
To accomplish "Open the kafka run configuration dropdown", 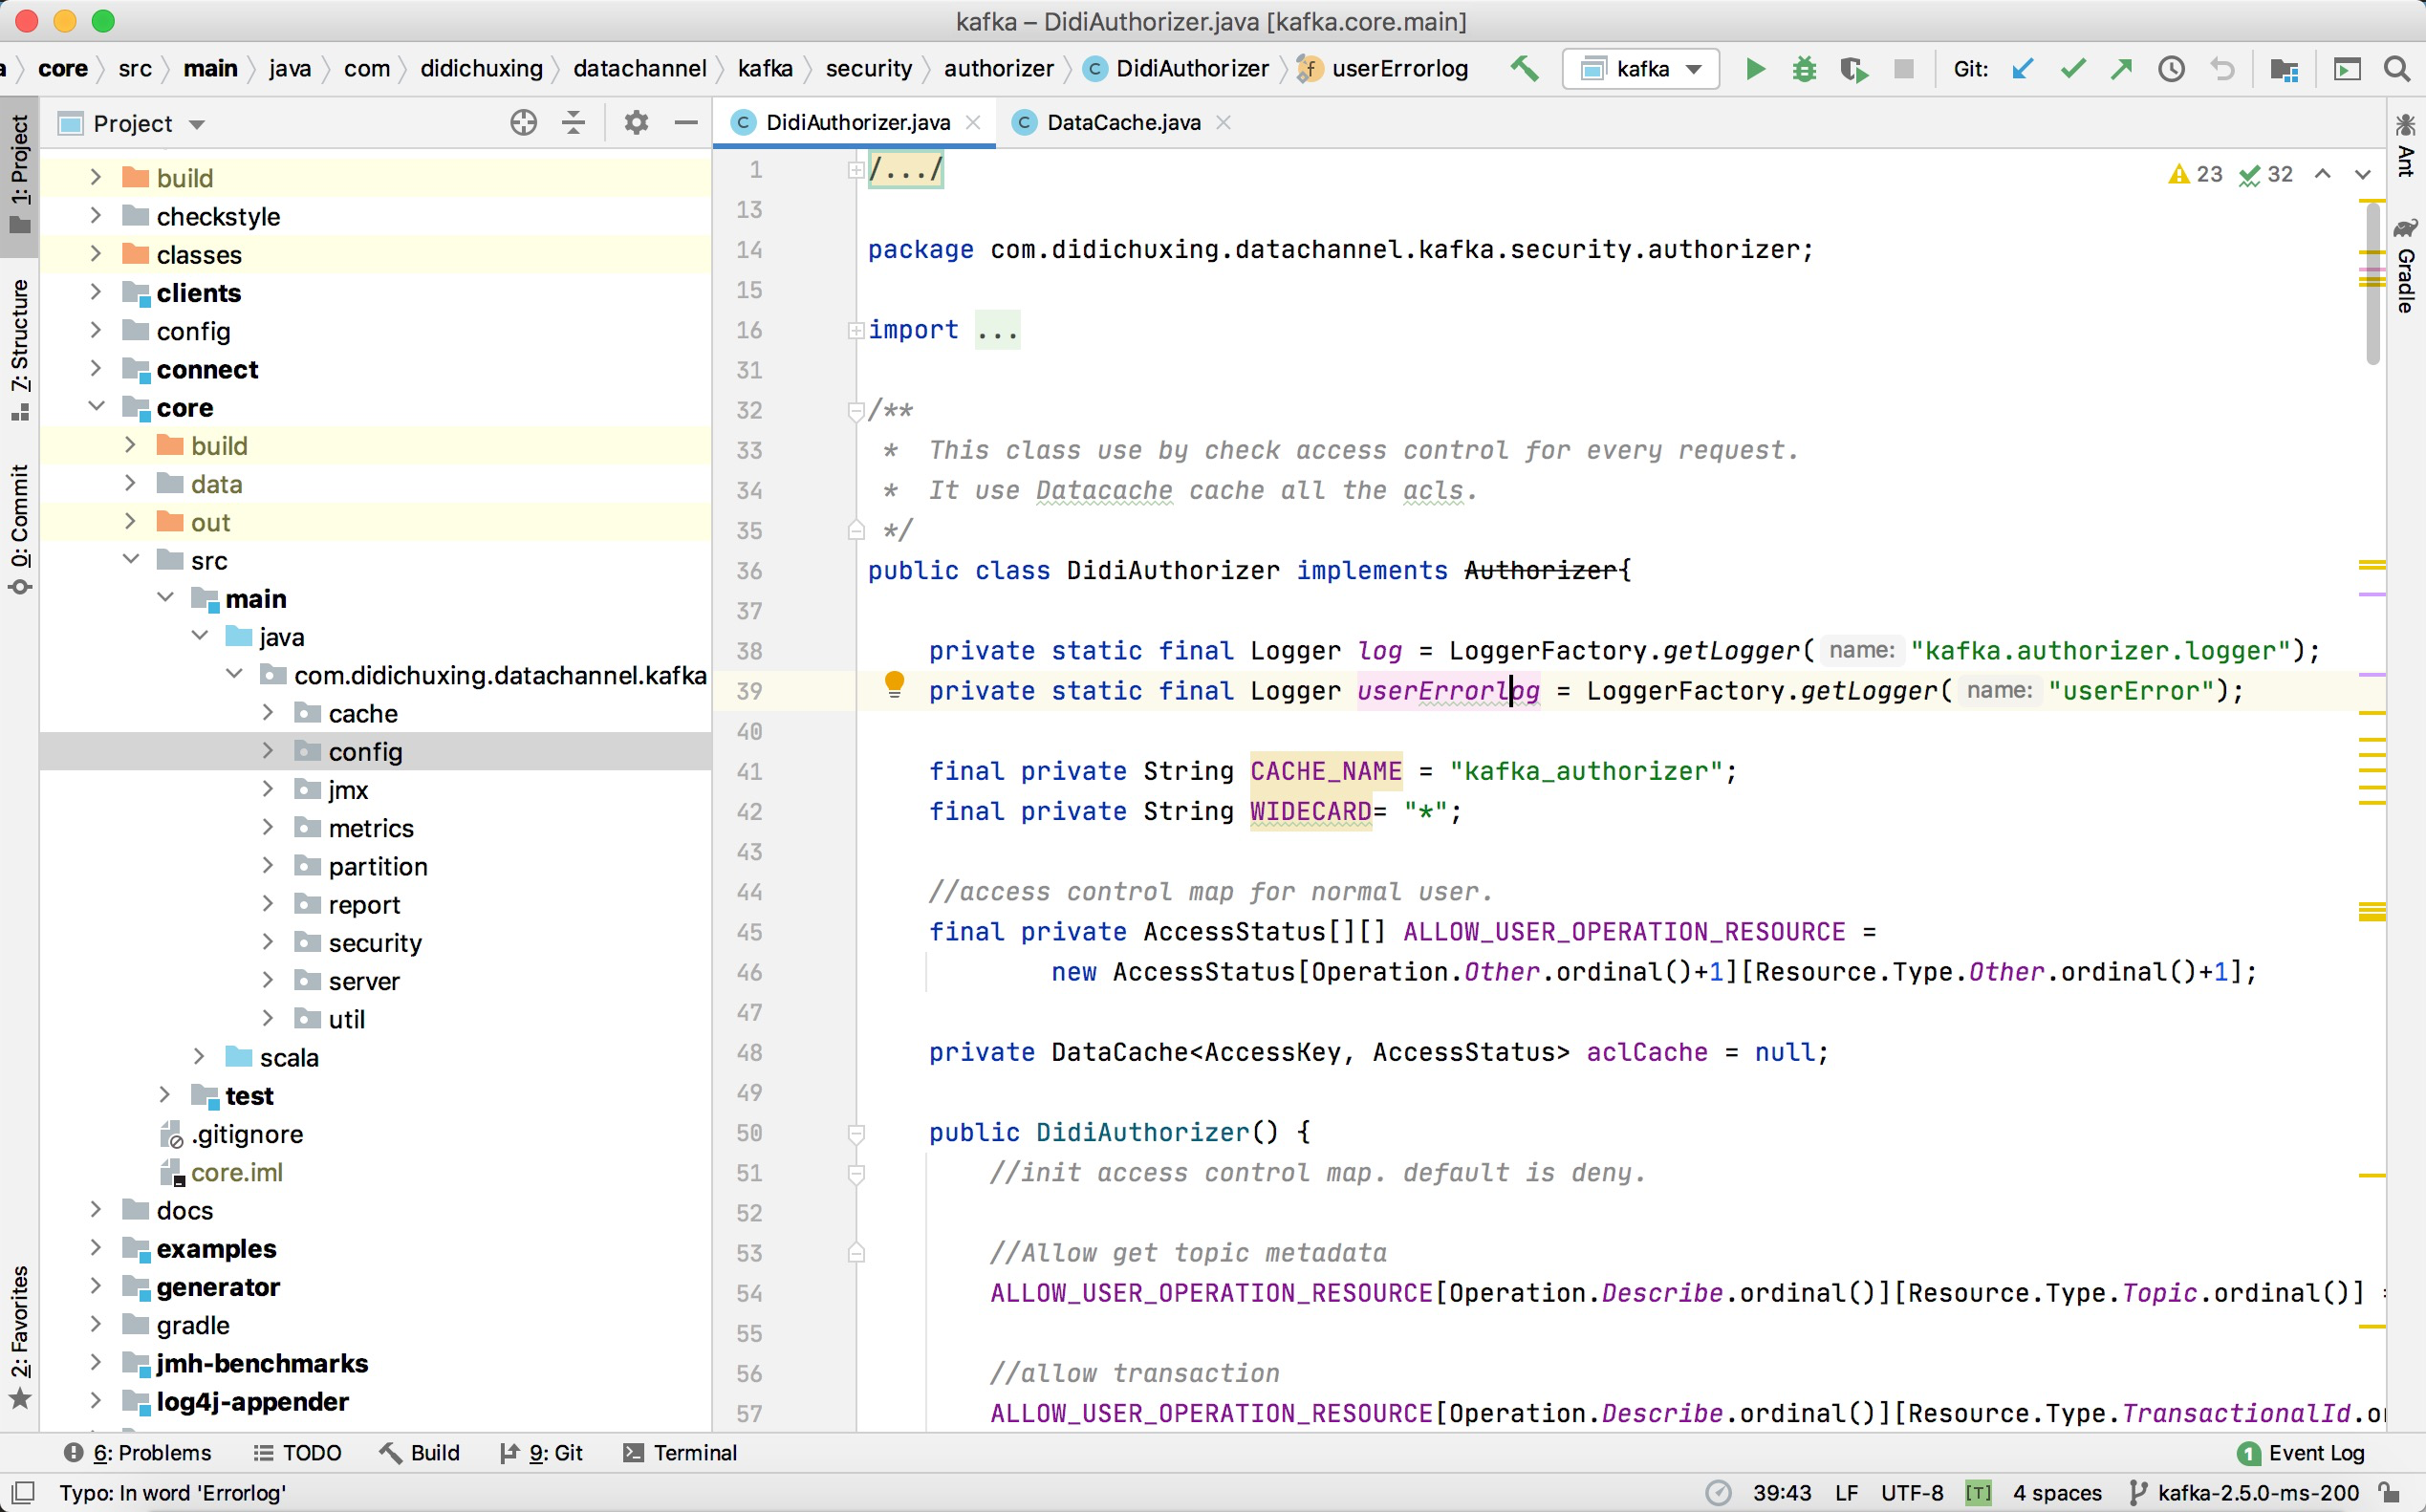I will (1641, 69).
